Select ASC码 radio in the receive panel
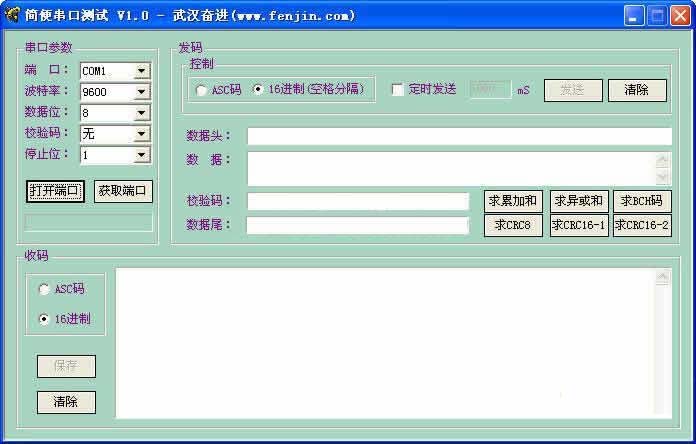Image resolution: width=696 pixels, height=444 pixels. click(x=44, y=289)
